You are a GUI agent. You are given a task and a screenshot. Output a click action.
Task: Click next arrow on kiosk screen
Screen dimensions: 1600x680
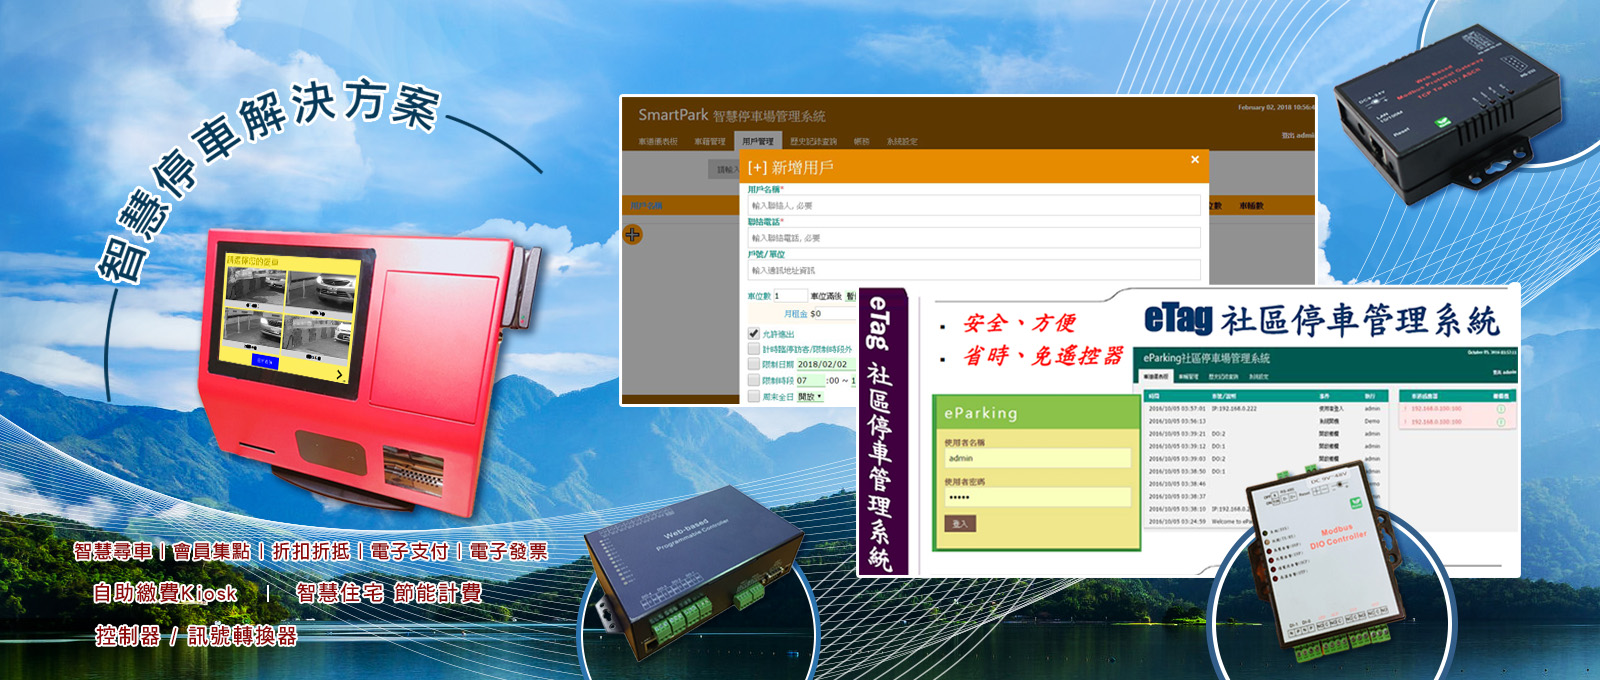pyautogui.click(x=340, y=375)
